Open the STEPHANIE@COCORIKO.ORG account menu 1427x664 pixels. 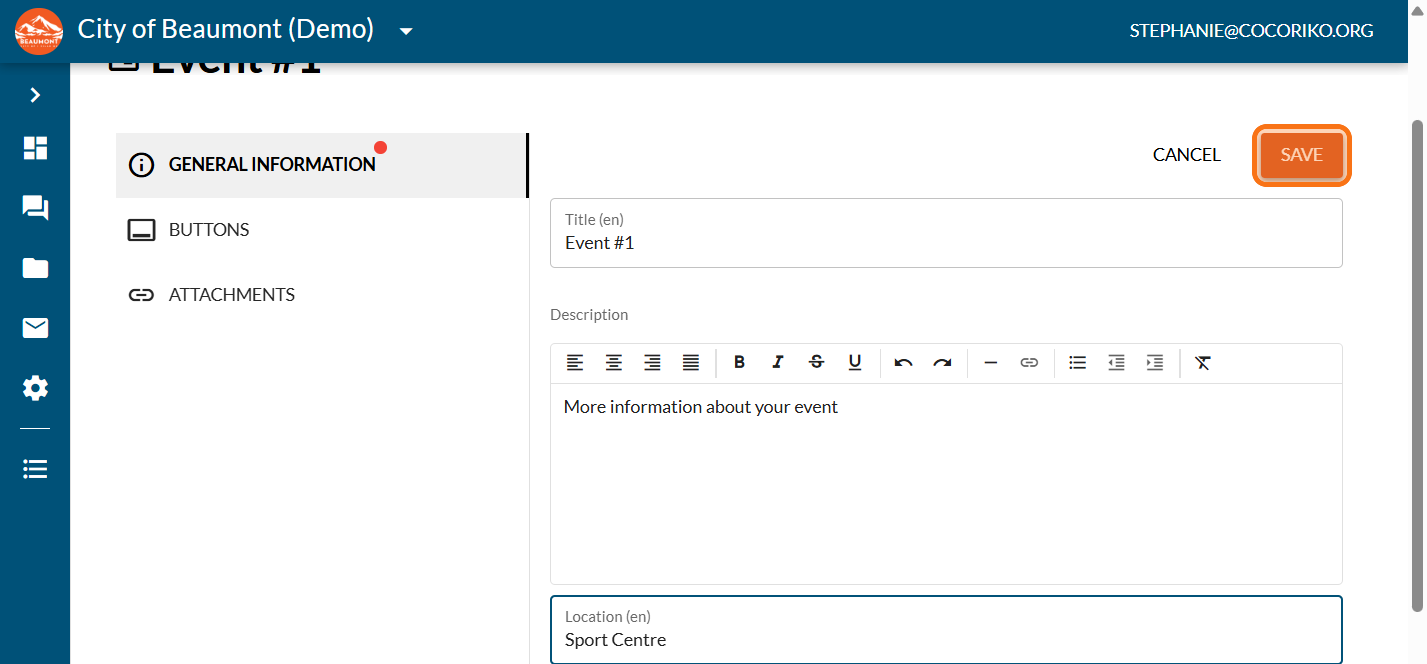coord(1251,31)
